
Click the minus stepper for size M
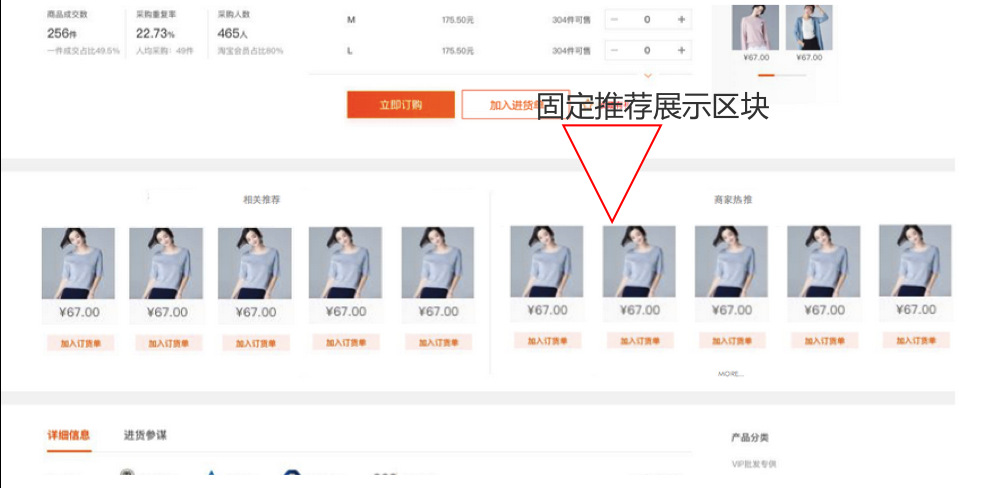(614, 20)
